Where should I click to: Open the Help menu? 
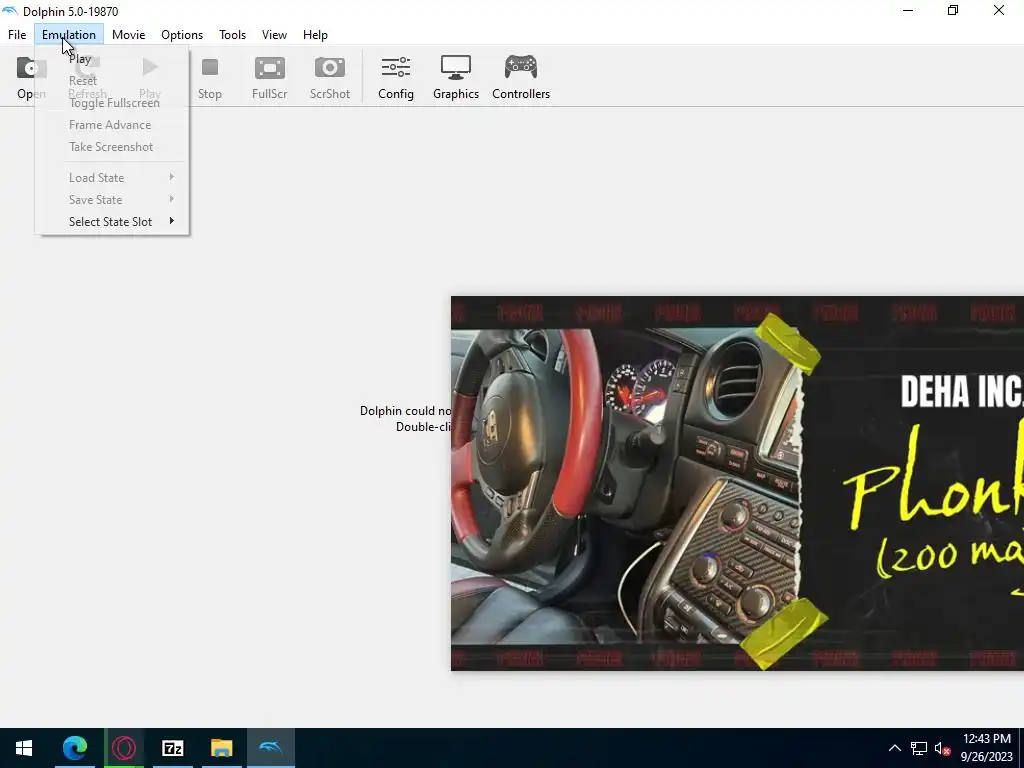coord(315,35)
